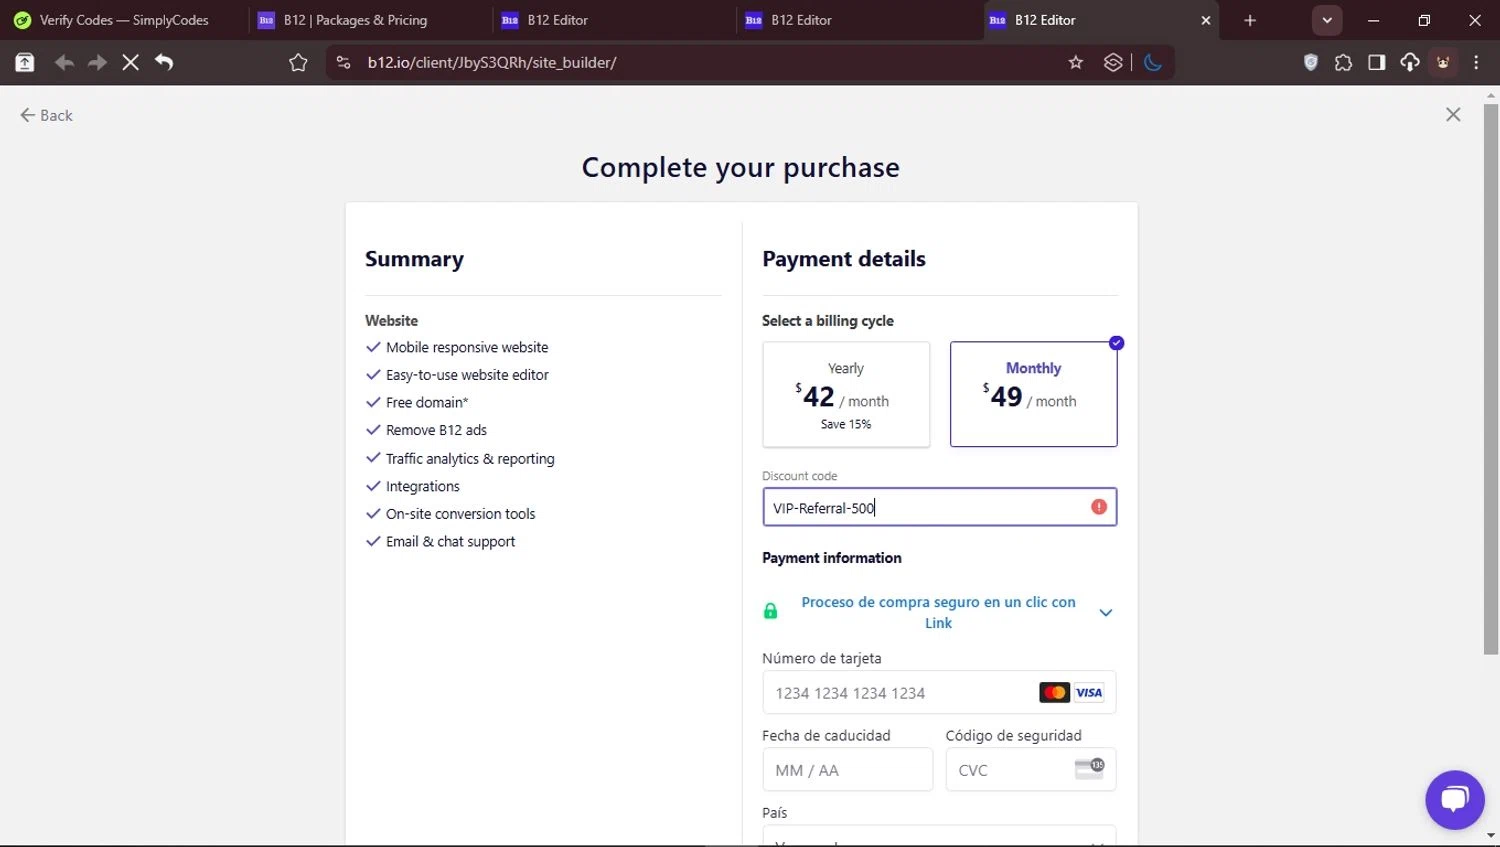Viewport: 1500px width, 847px height.
Task: Open a new browser tab
Action: 1250,20
